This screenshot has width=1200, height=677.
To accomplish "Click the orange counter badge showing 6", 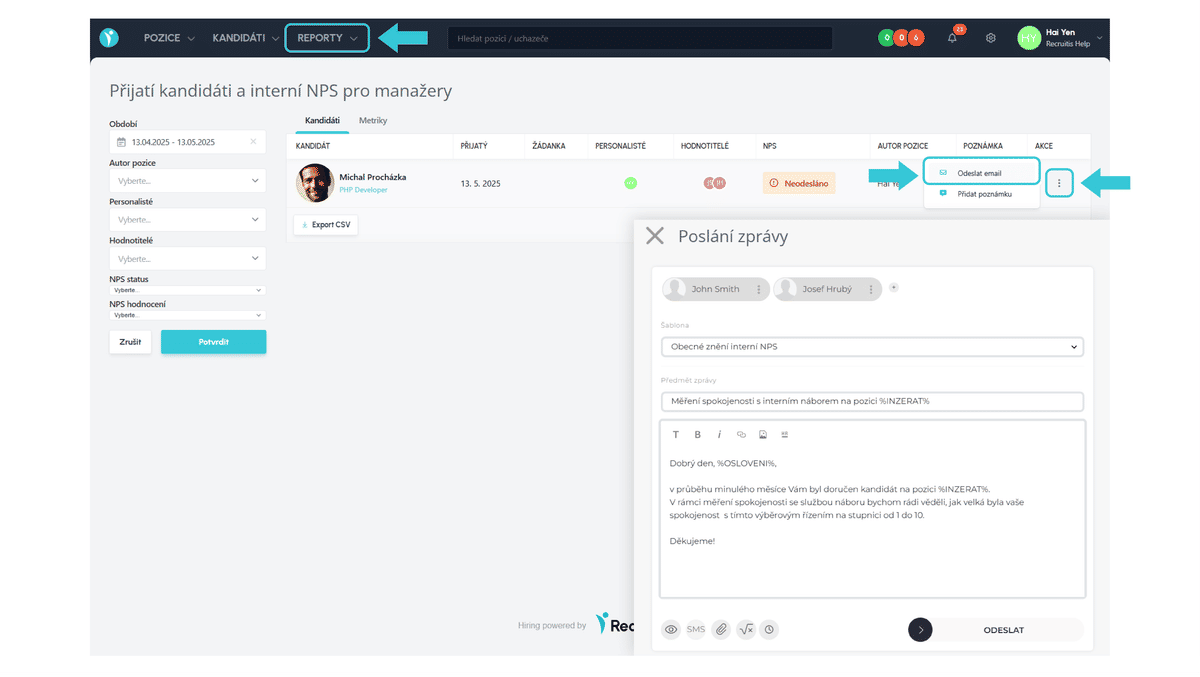I will point(916,38).
